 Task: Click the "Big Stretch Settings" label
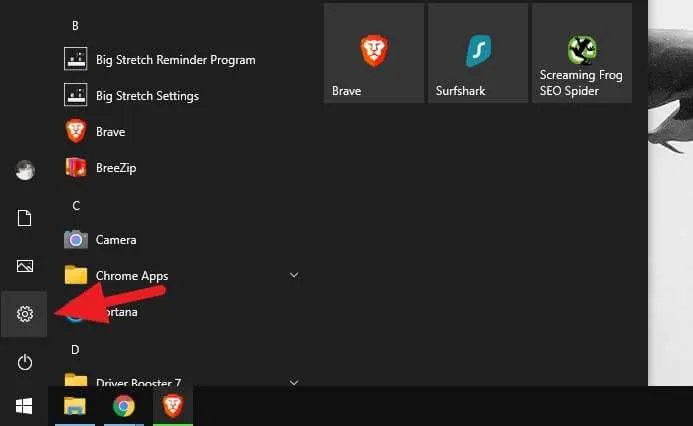click(x=147, y=96)
